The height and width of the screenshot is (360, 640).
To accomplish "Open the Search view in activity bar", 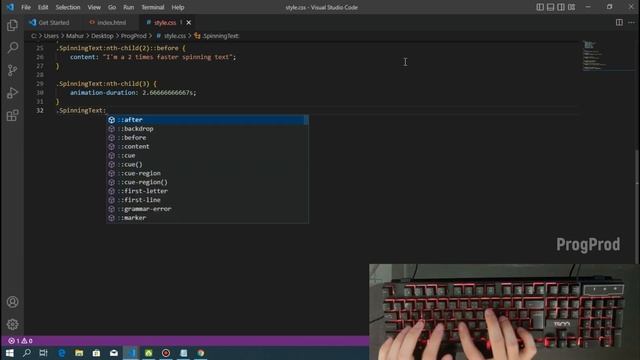I will (12, 48).
